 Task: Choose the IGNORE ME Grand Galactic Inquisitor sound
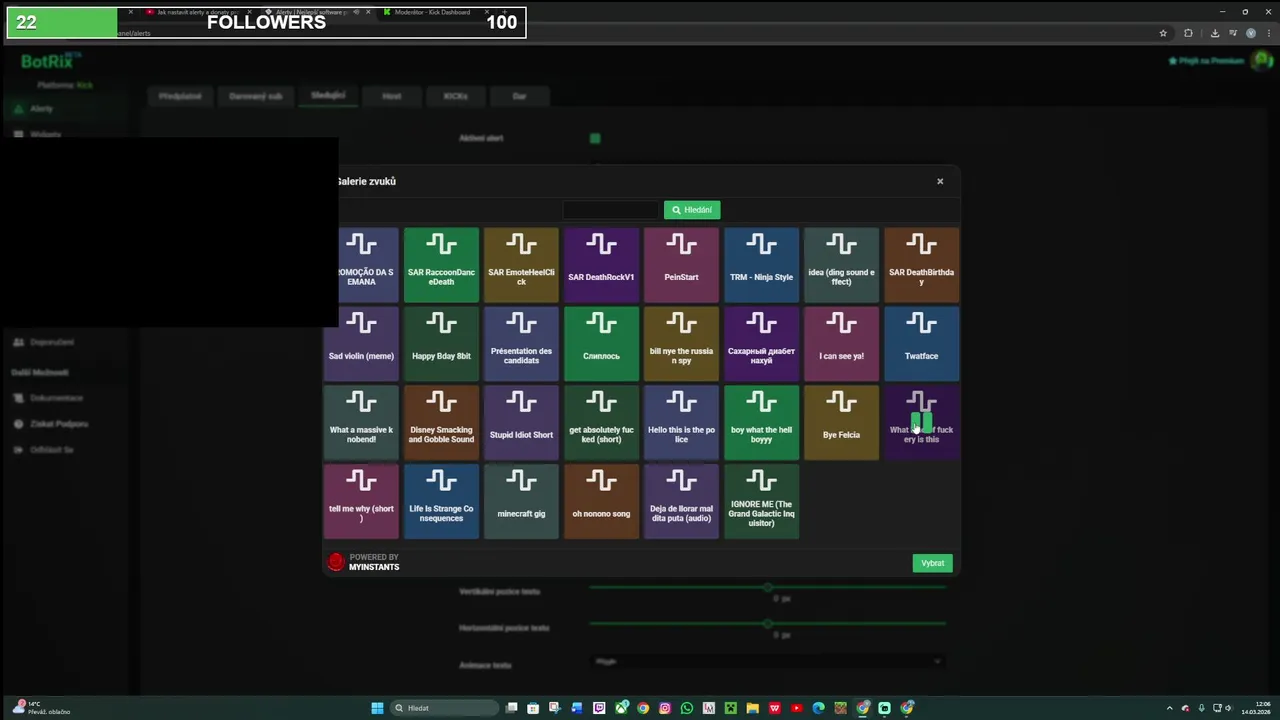coord(761,502)
